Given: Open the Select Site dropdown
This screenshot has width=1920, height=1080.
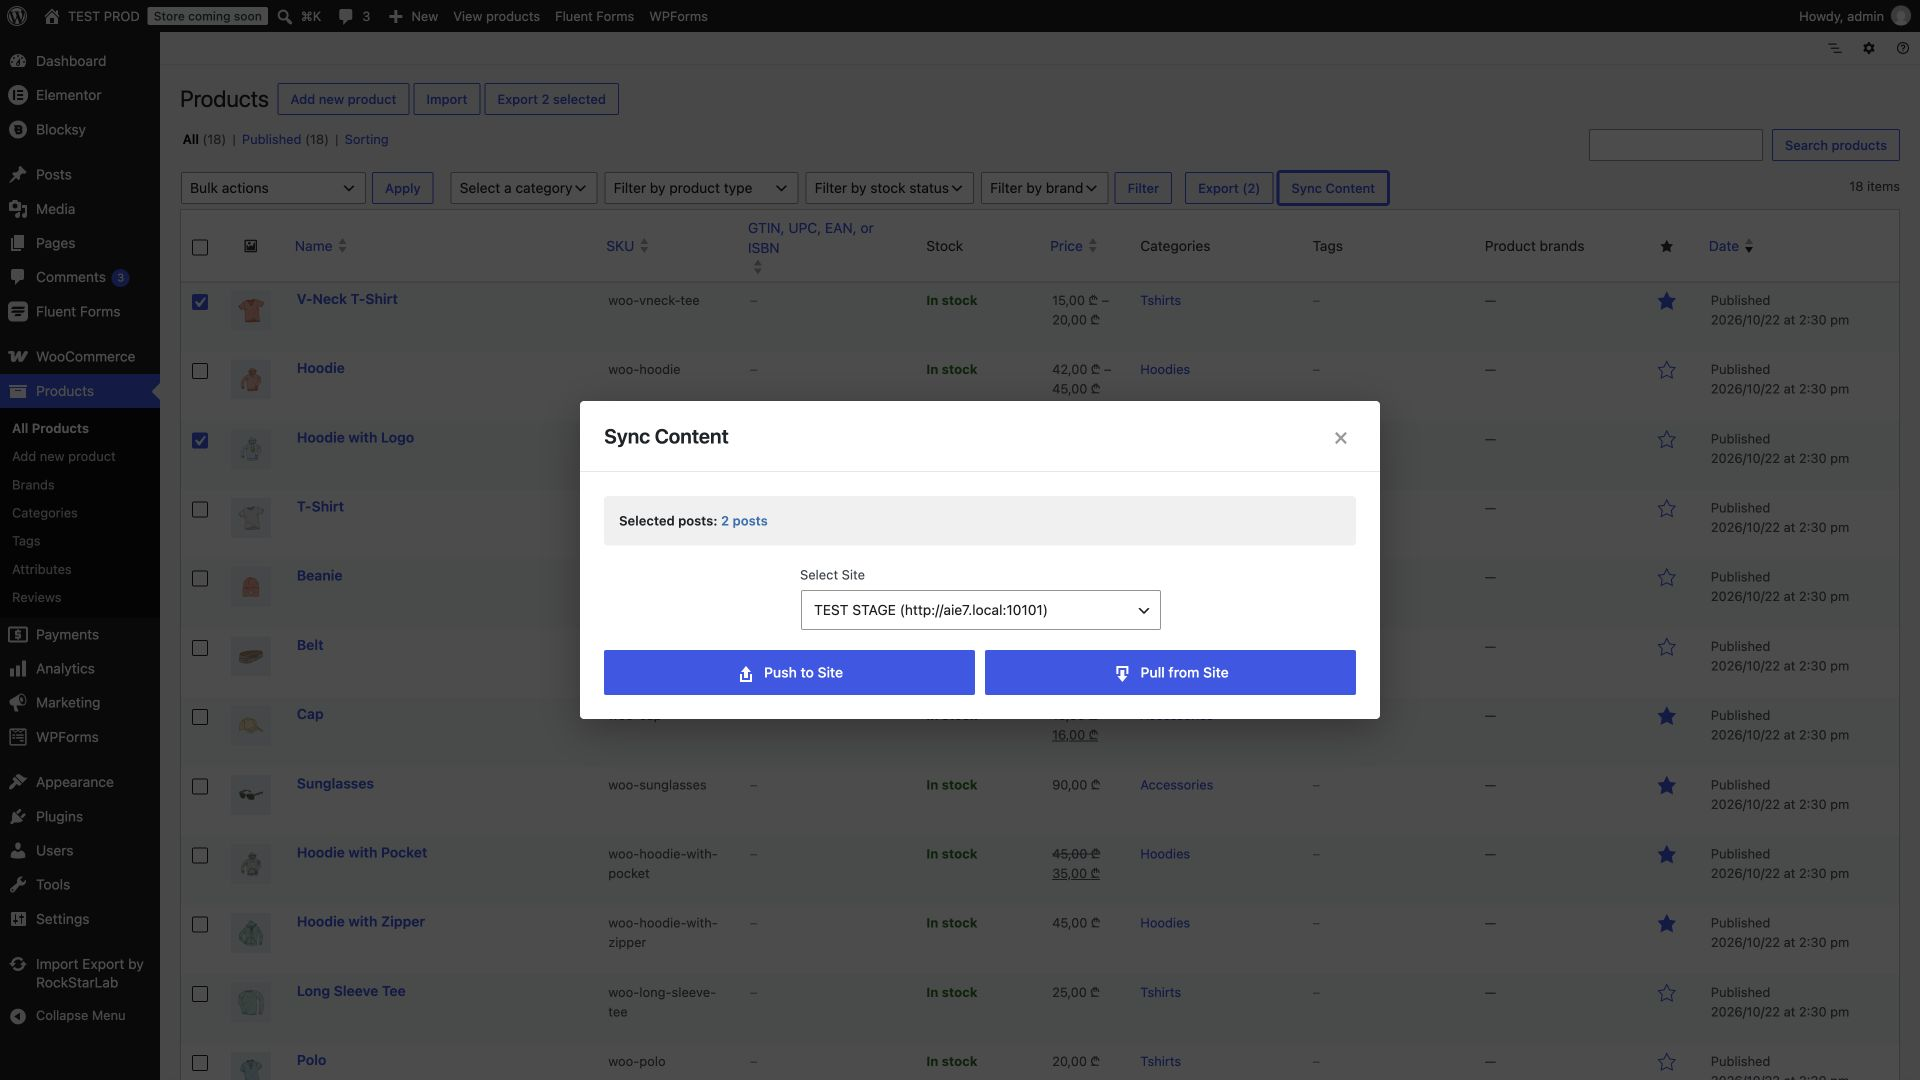Looking at the screenshot, I should click(x=980, y=610).
